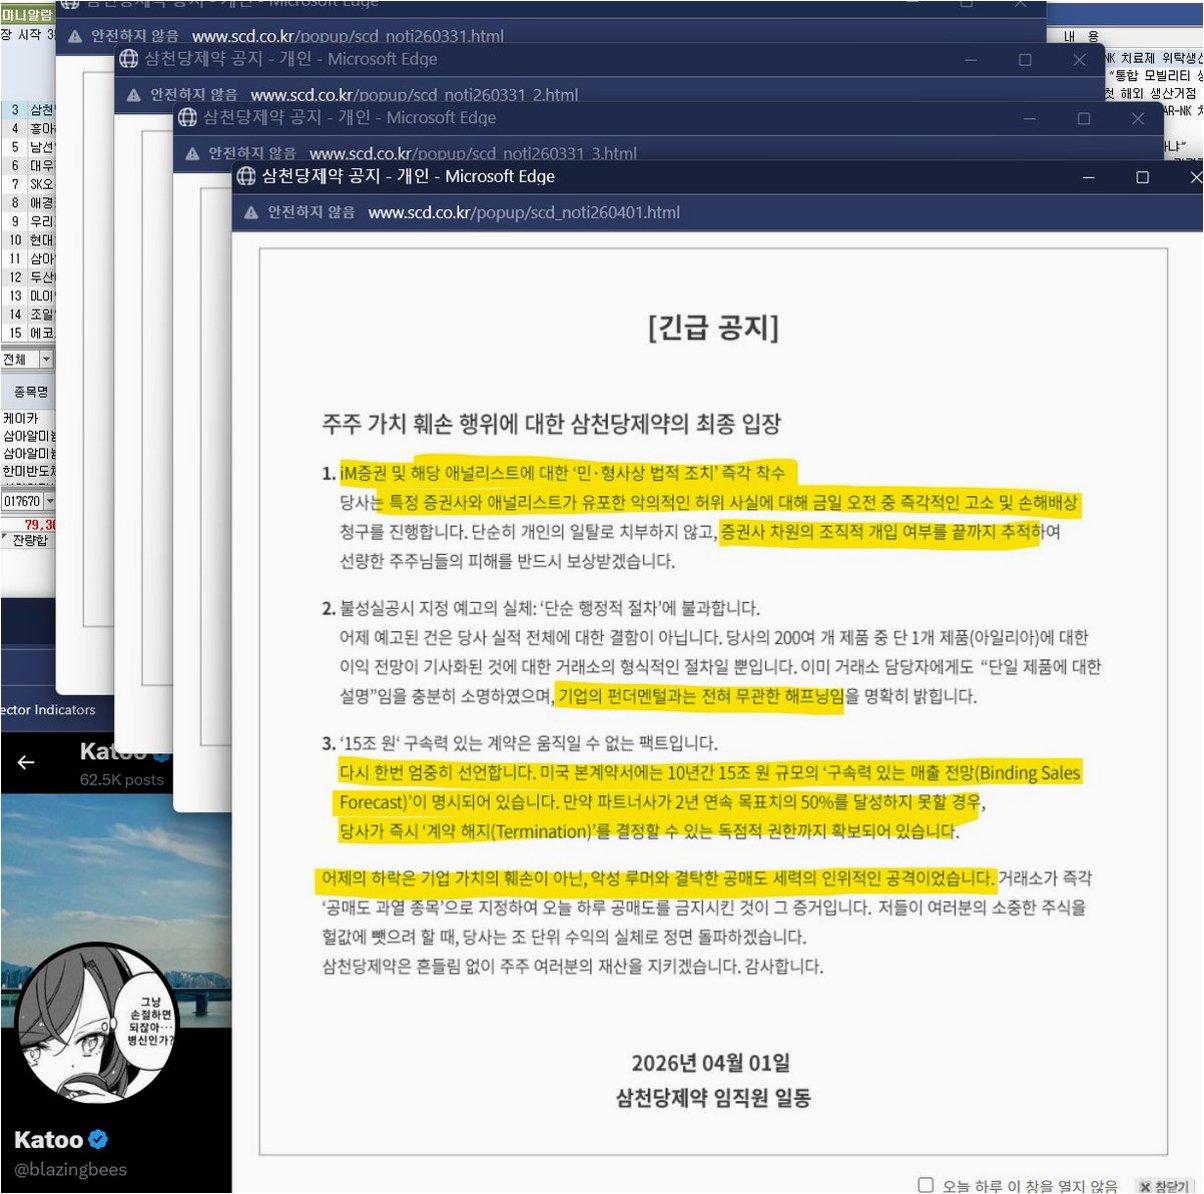This screenshot has width=1204, height=1194.
Task: Click warning triangle in scd_noti260331_2 address bar
Action: coord(134,95)
